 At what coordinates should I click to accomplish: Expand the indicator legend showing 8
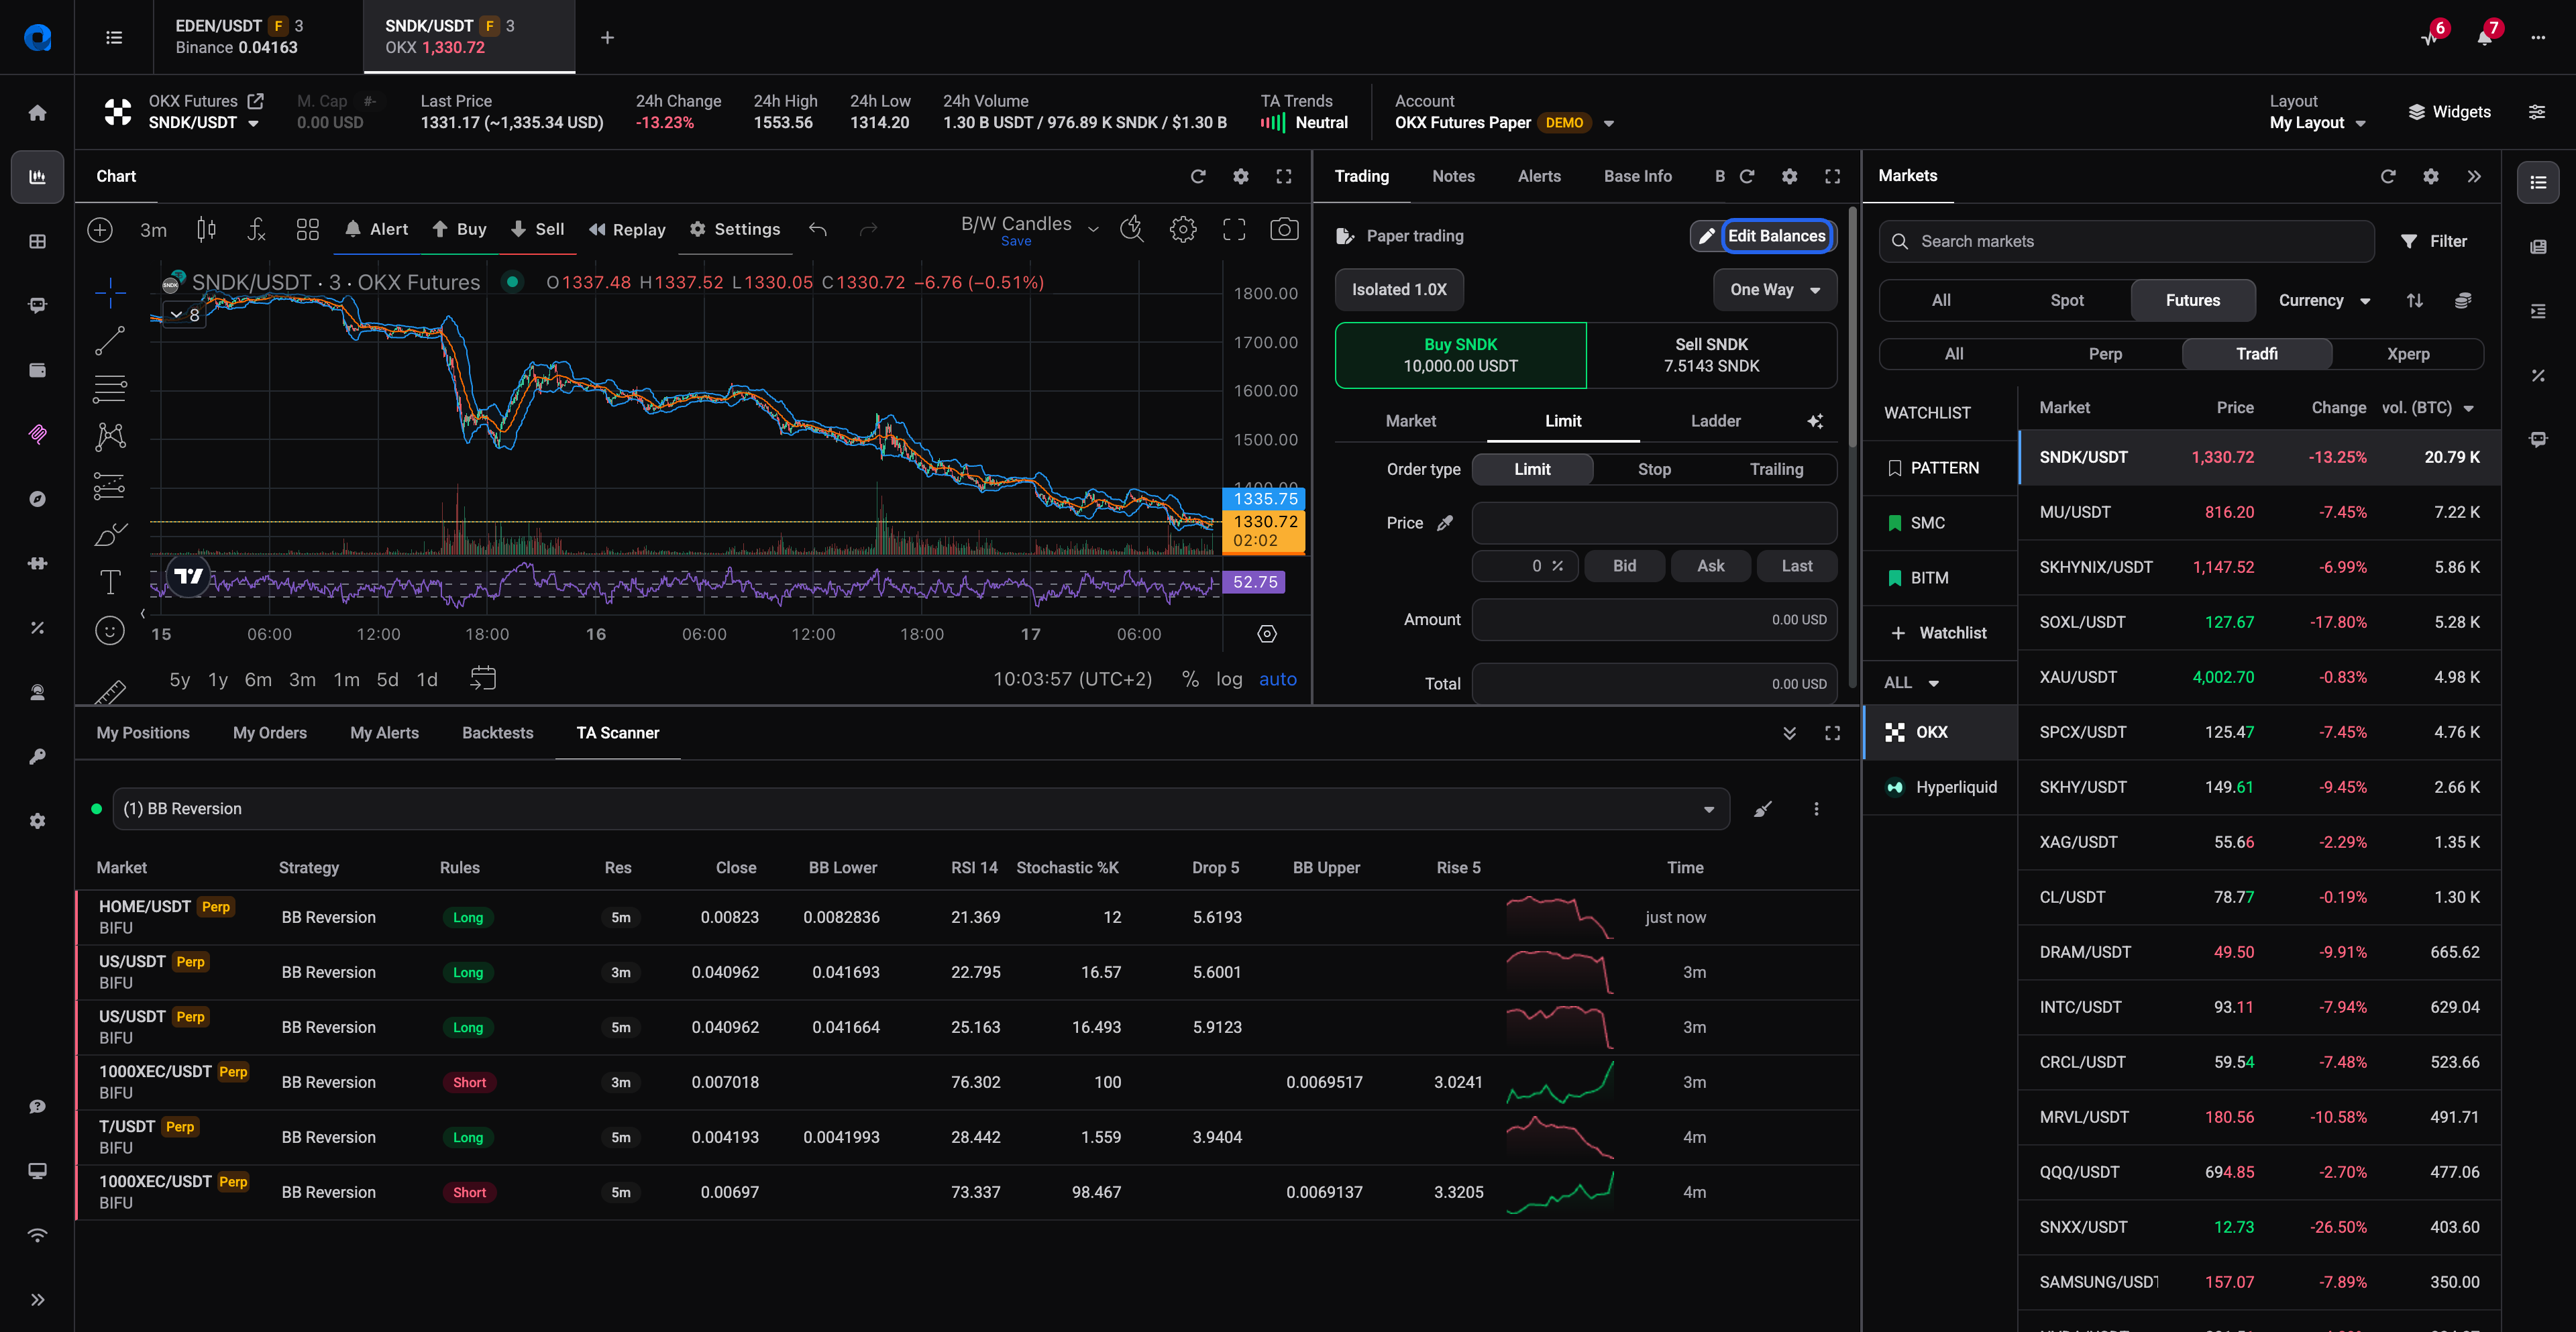[x=185, y=315]
